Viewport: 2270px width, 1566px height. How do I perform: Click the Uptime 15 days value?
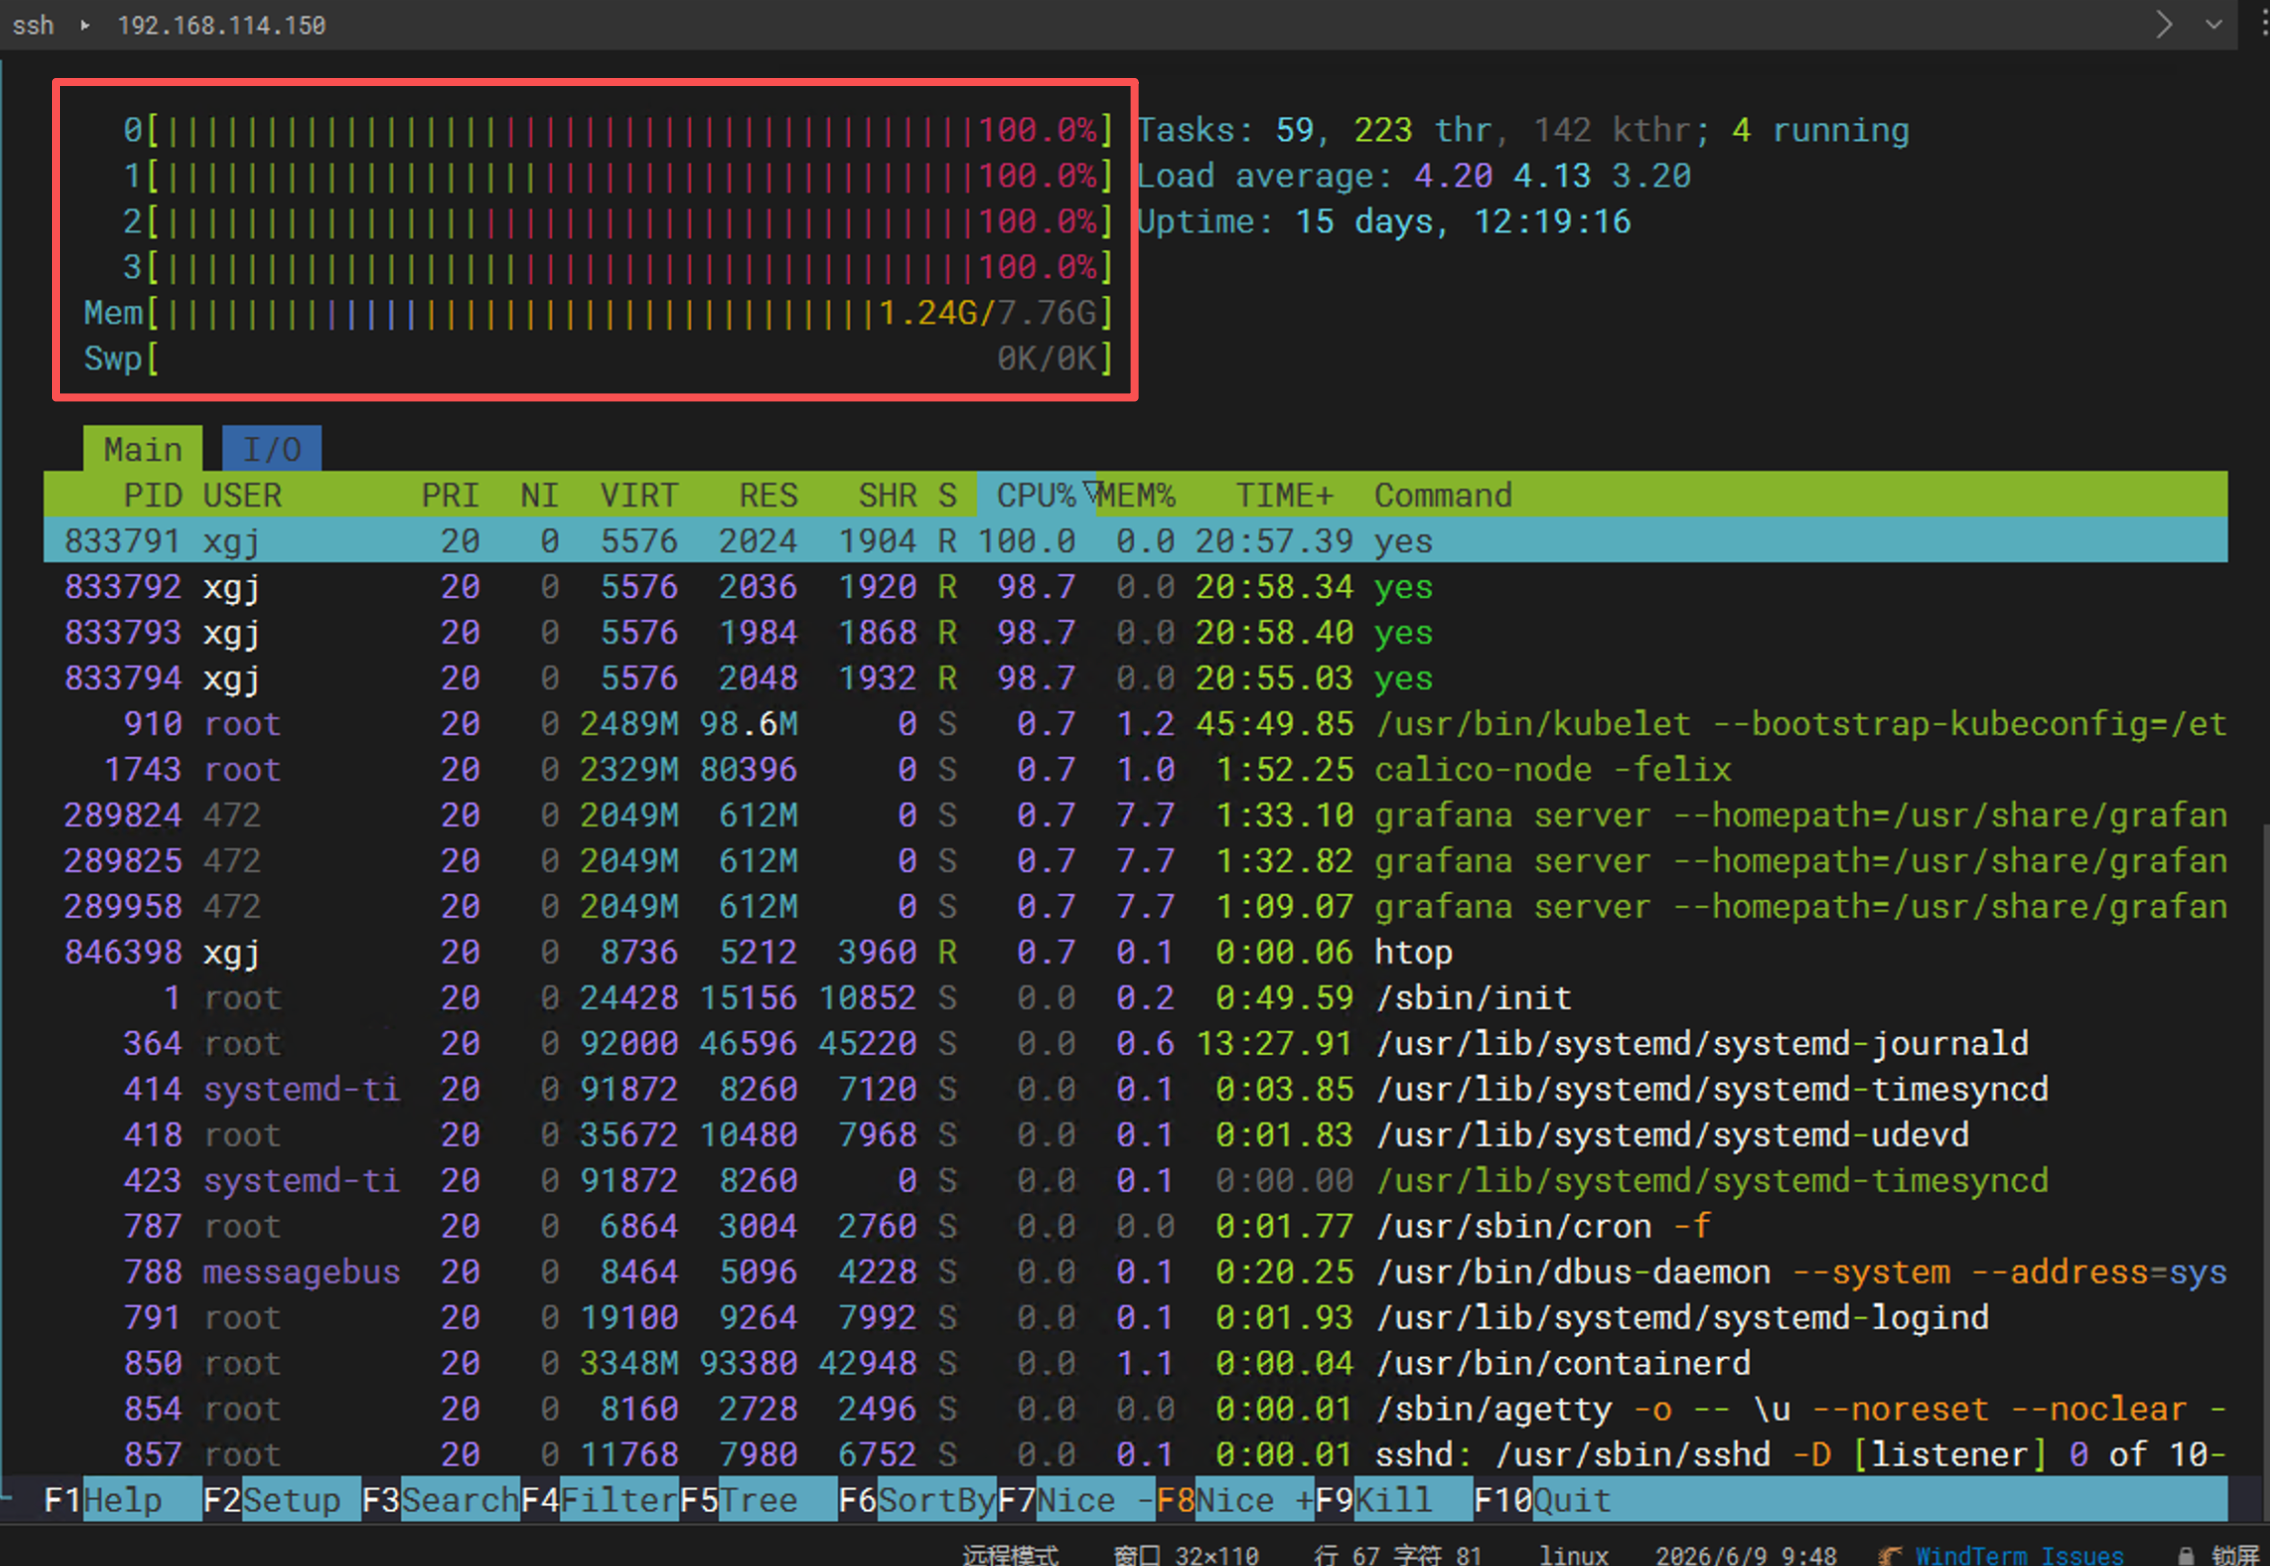tap(1463, 221)
